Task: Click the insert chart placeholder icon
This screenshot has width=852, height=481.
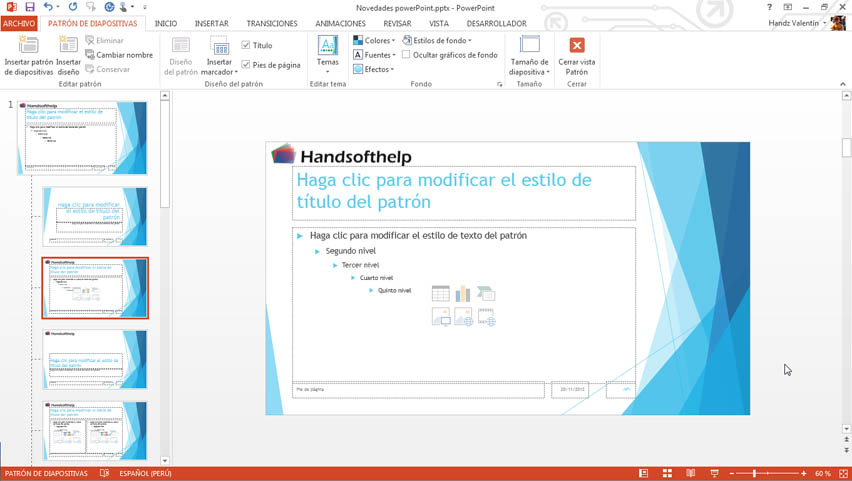Action: 463,294
